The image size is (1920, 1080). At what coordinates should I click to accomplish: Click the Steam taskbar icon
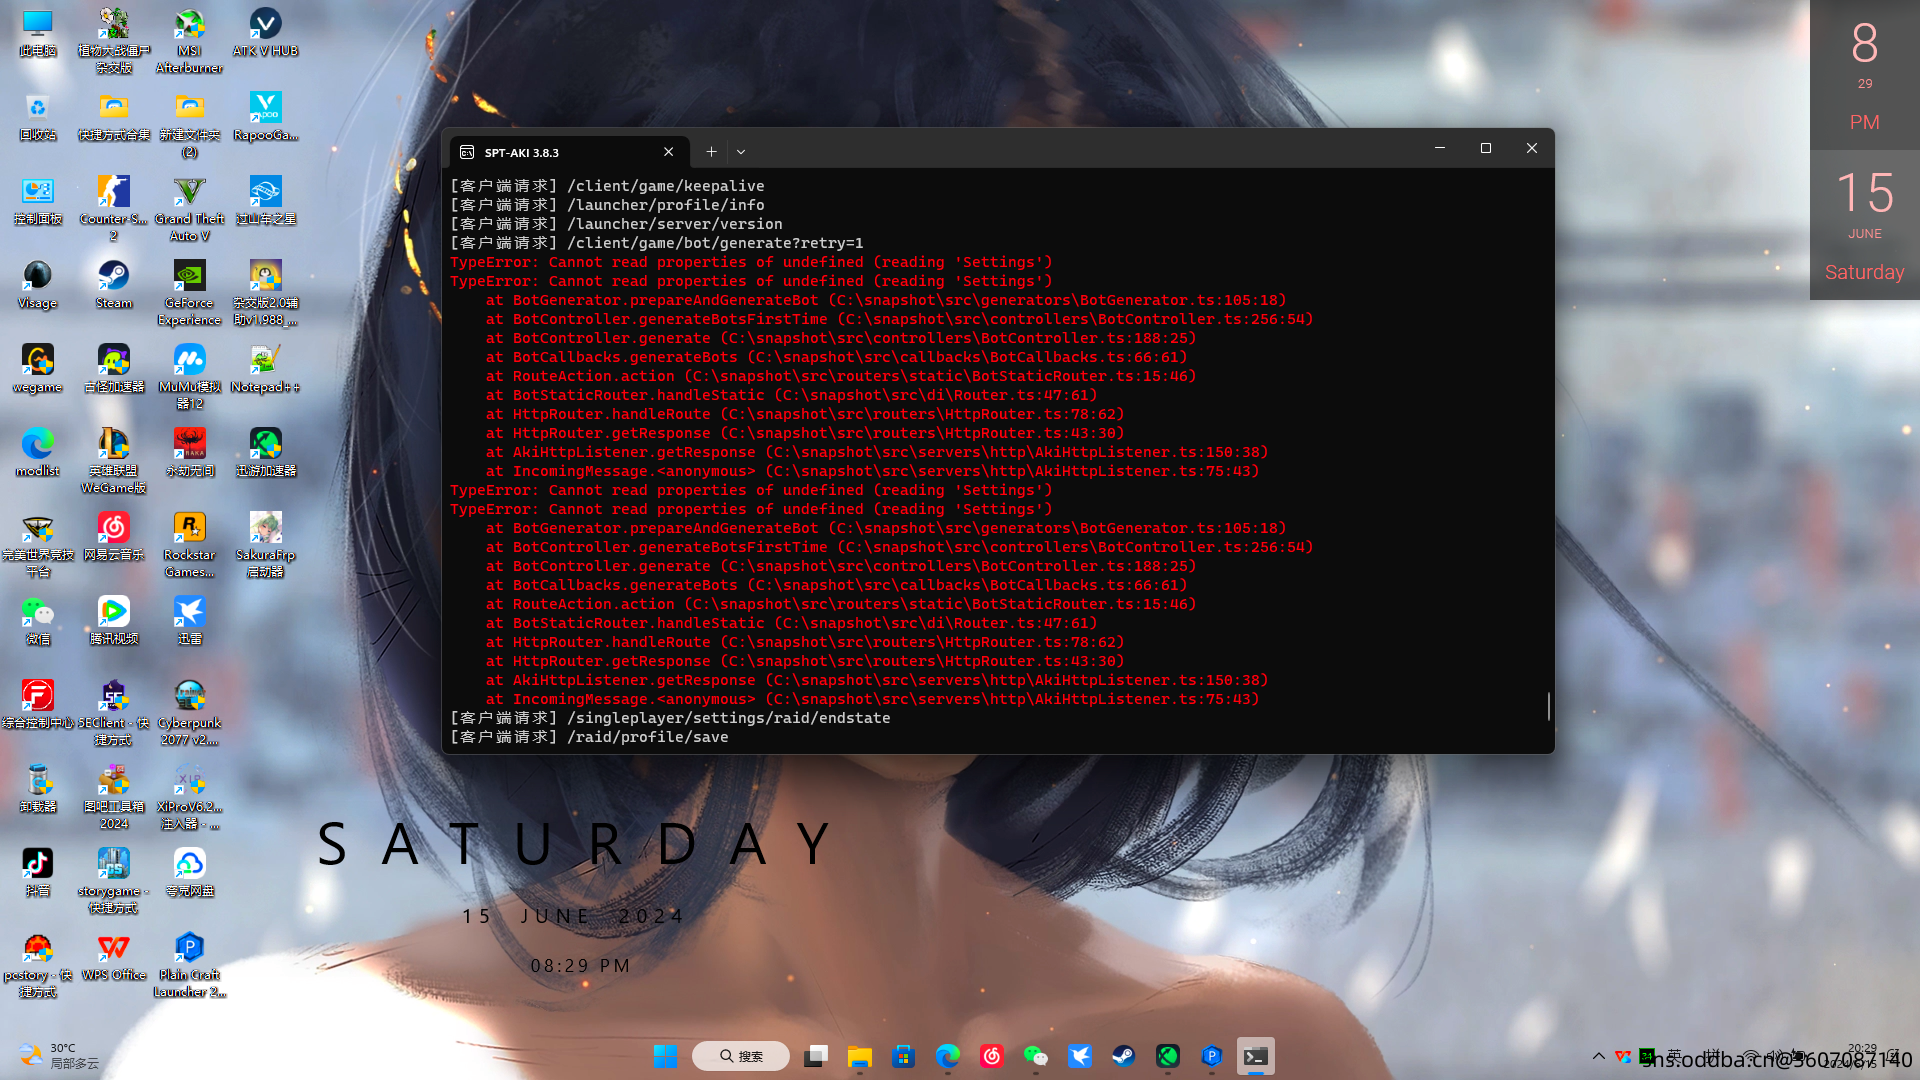(x=1123, y=1056)
